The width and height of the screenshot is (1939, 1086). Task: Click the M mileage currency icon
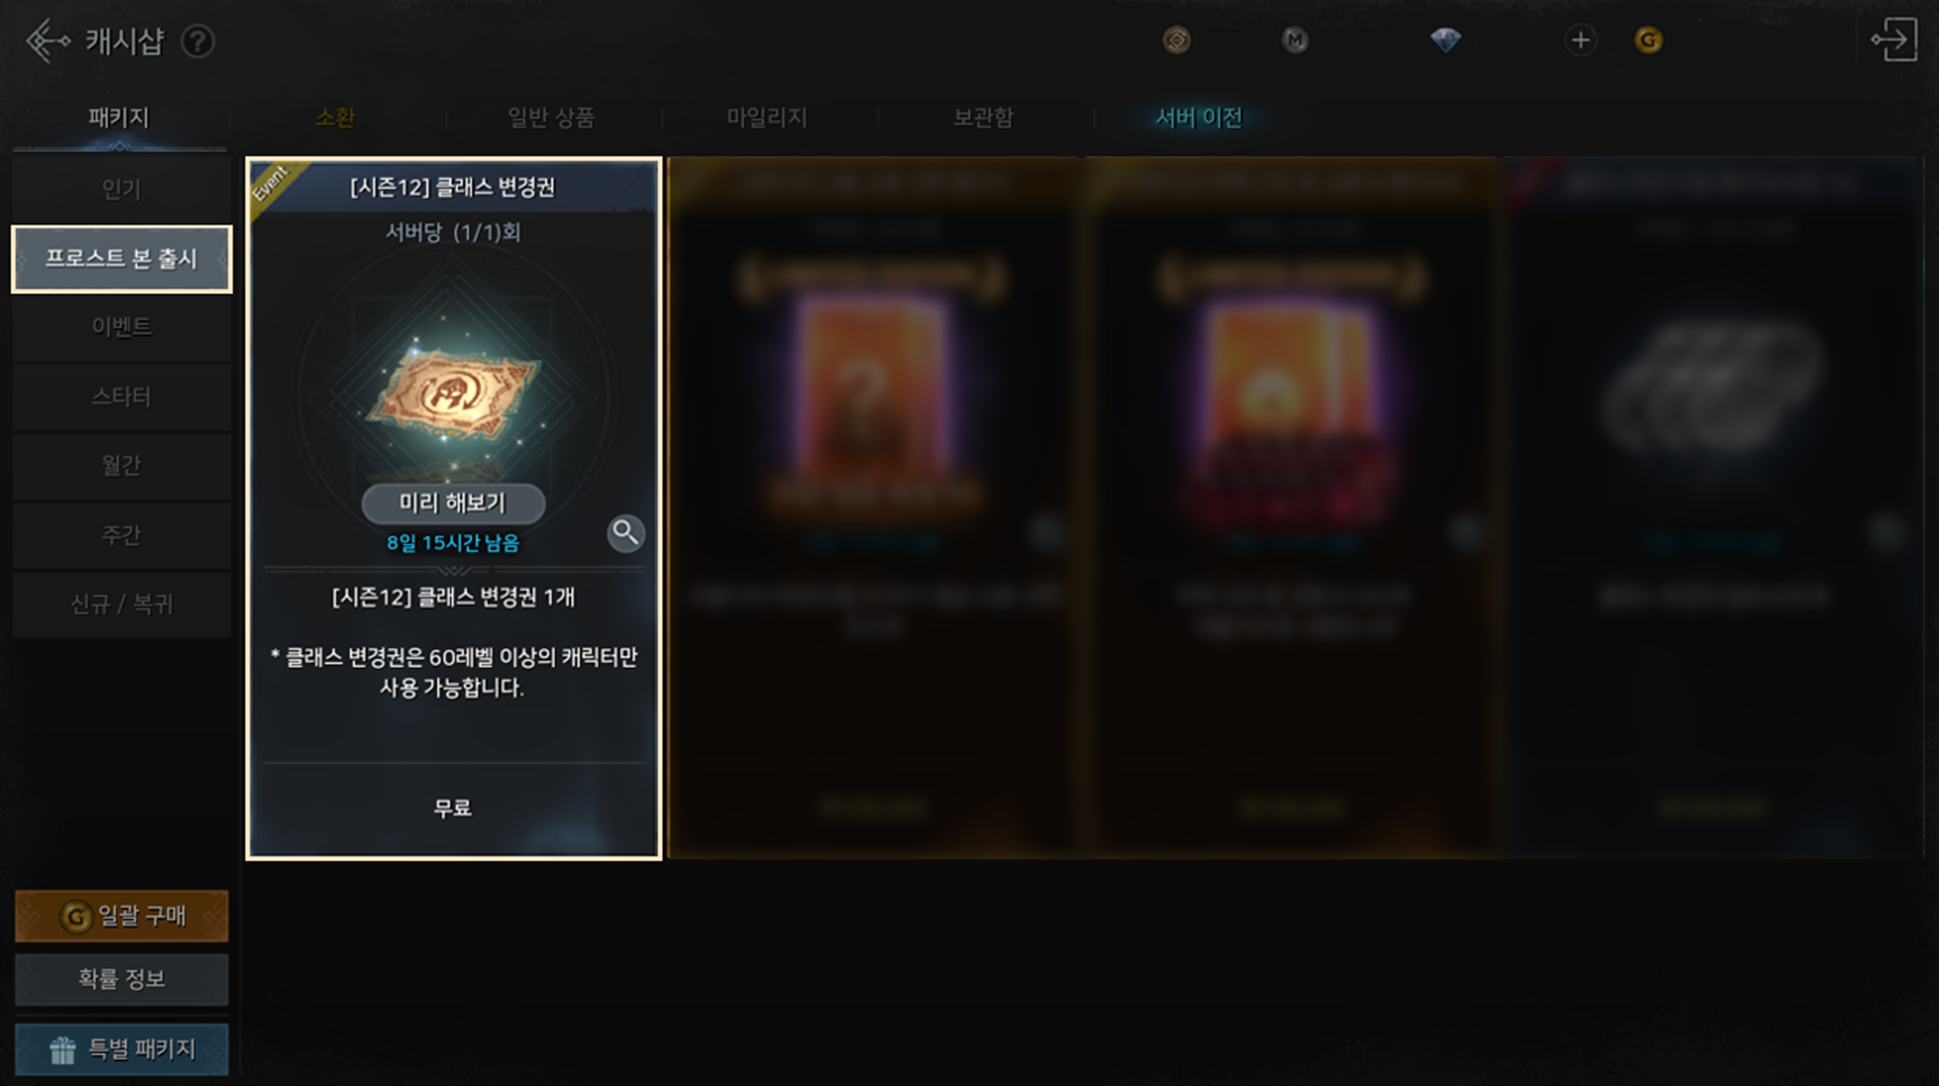[1295, 40]
